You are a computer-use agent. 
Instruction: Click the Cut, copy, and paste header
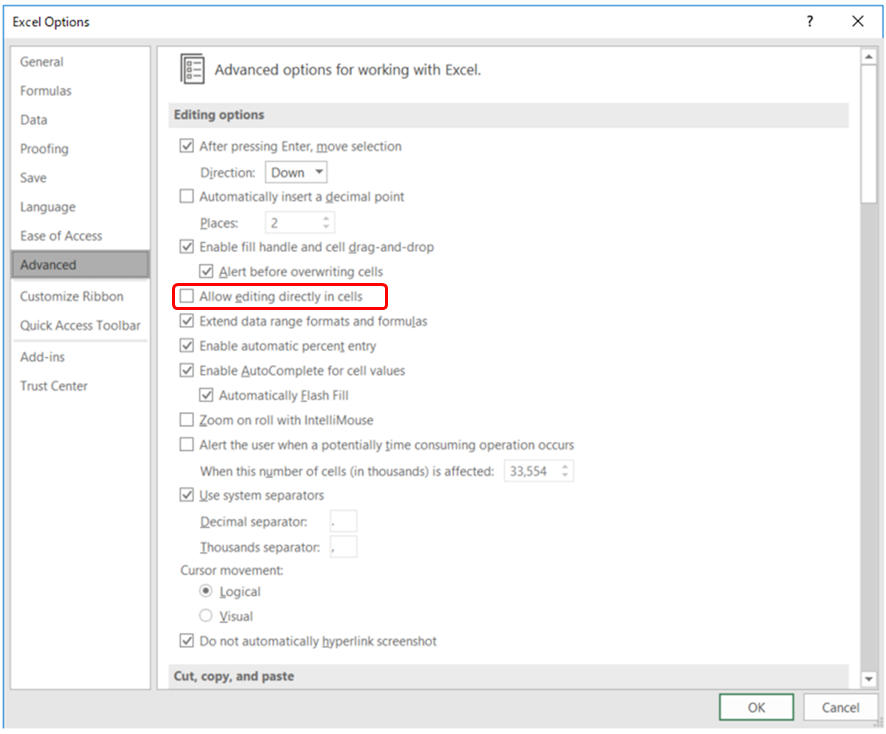(x=509, y=676)
